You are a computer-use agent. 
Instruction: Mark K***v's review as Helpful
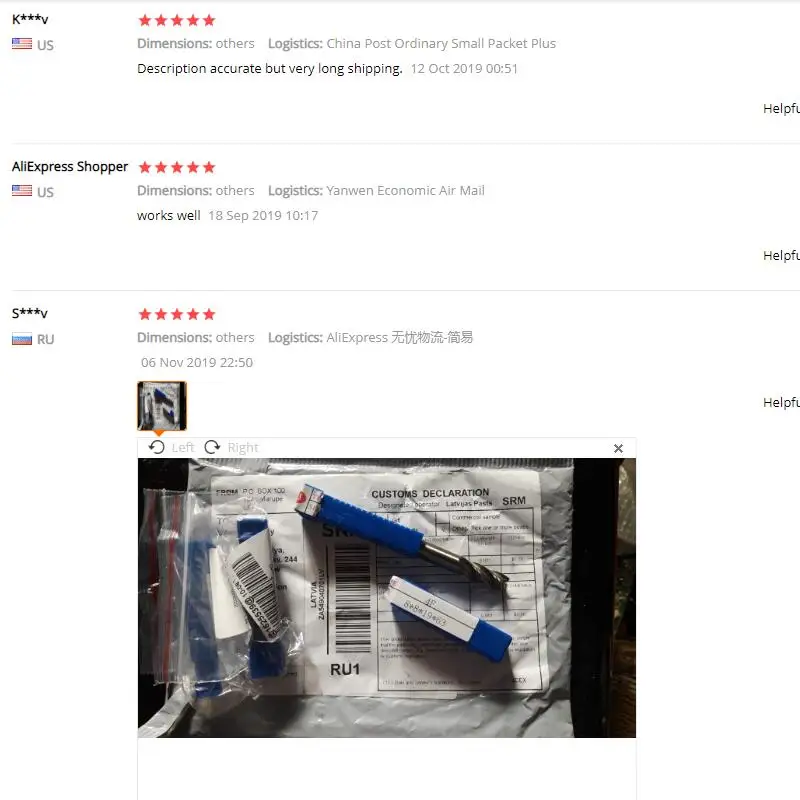pos(781,109)
